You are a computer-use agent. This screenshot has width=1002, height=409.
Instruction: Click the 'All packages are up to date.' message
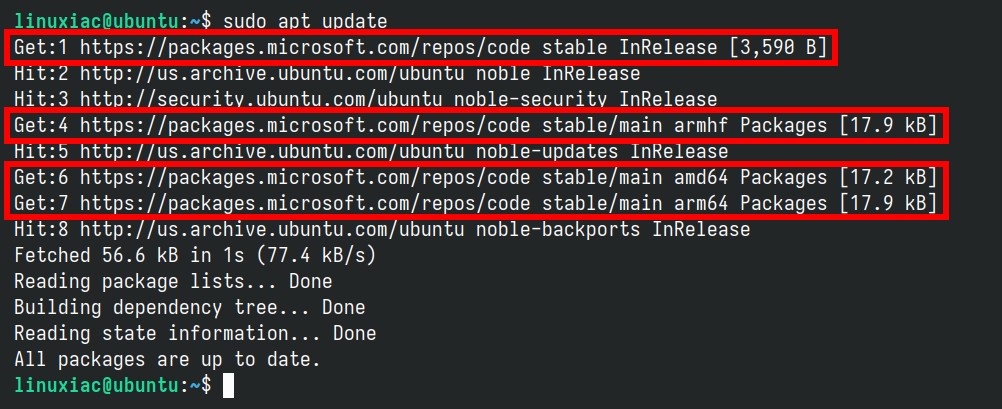click(x=167, y=359)
